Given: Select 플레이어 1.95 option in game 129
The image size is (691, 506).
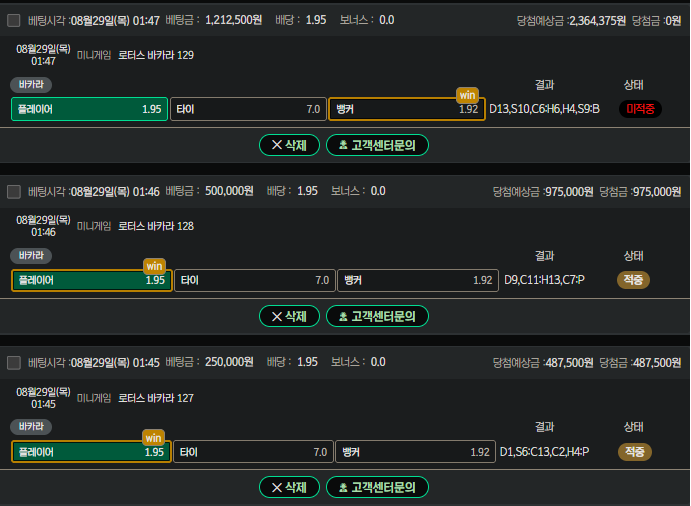Looking at the screenshot, I should click(89, 109).
